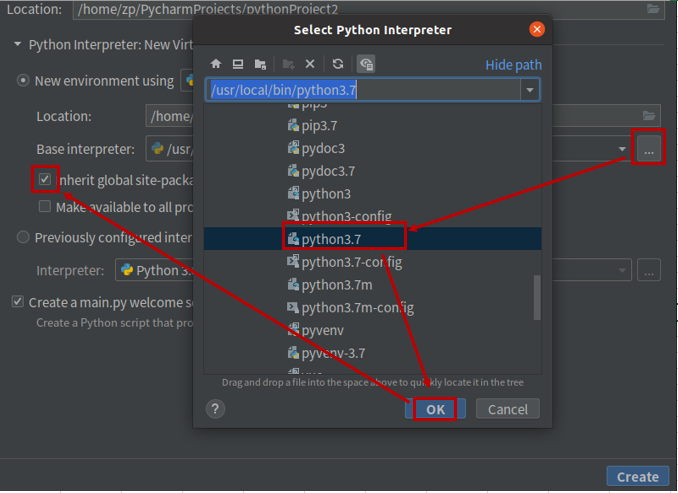
Task: Open help question mark button
Action: pyautogui.click(x=215, y=409)
